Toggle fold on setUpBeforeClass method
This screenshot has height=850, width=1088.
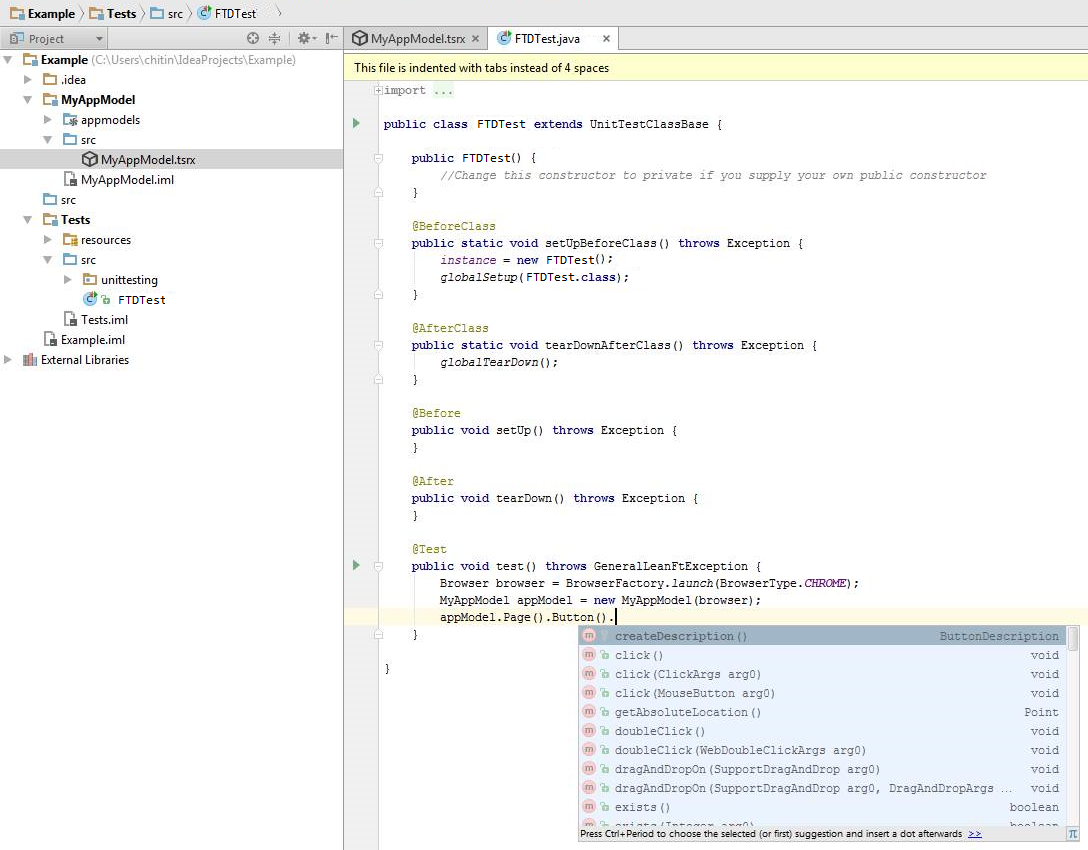(378, 243)
